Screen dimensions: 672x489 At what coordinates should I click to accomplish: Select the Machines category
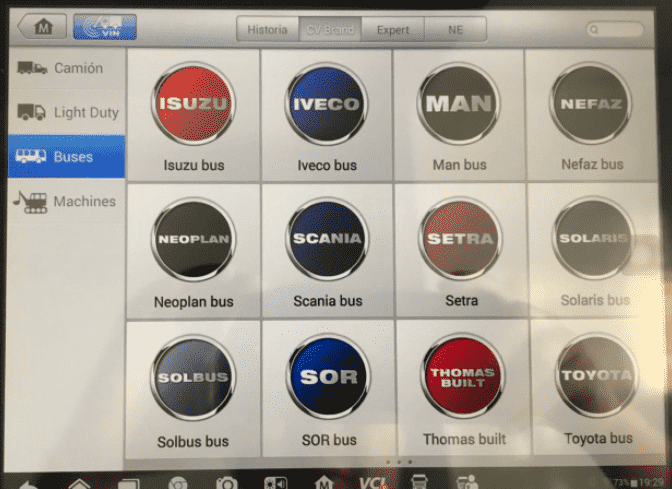[66, 201]
